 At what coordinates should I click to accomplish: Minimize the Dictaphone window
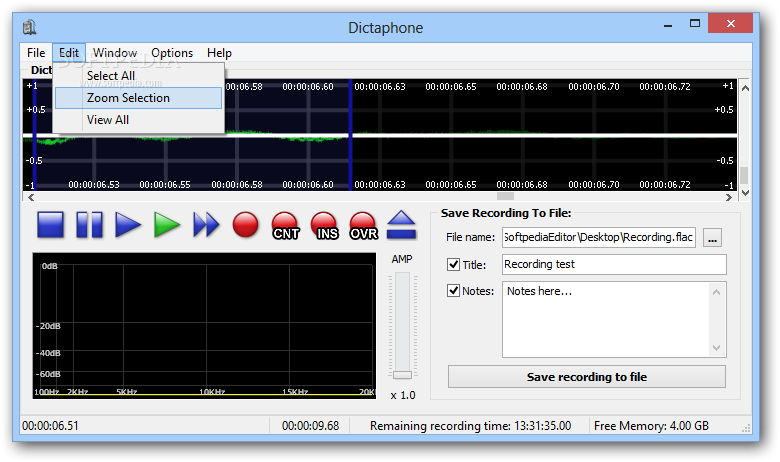[668, 24]
